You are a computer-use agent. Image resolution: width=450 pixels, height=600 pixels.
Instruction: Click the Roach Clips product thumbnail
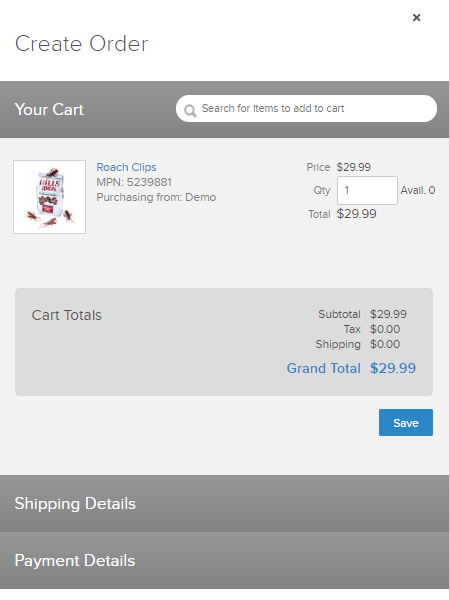49,197
